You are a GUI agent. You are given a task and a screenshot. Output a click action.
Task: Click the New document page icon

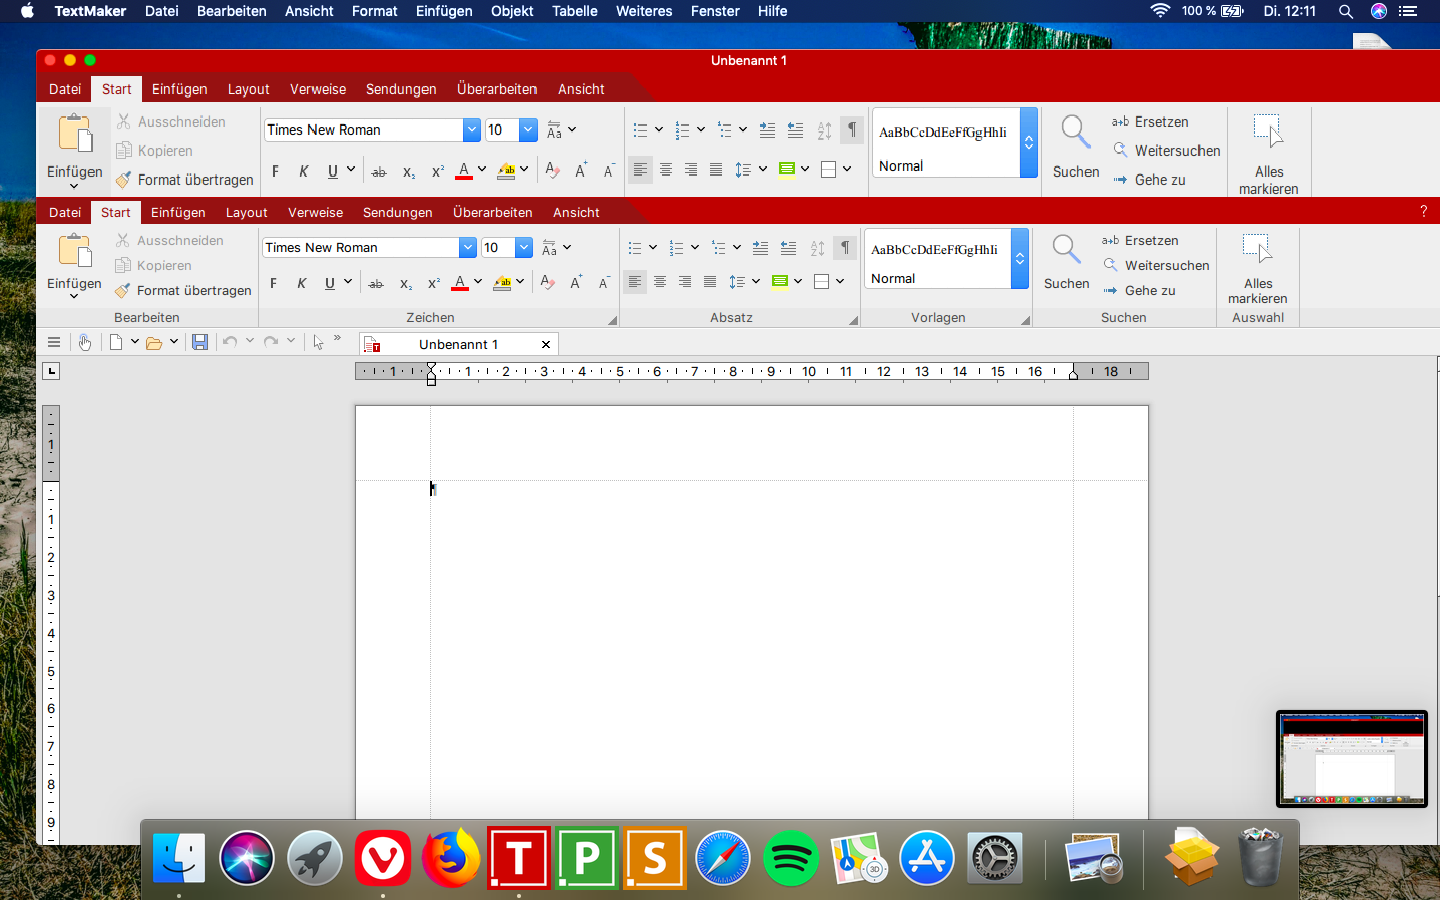(116, 342)
